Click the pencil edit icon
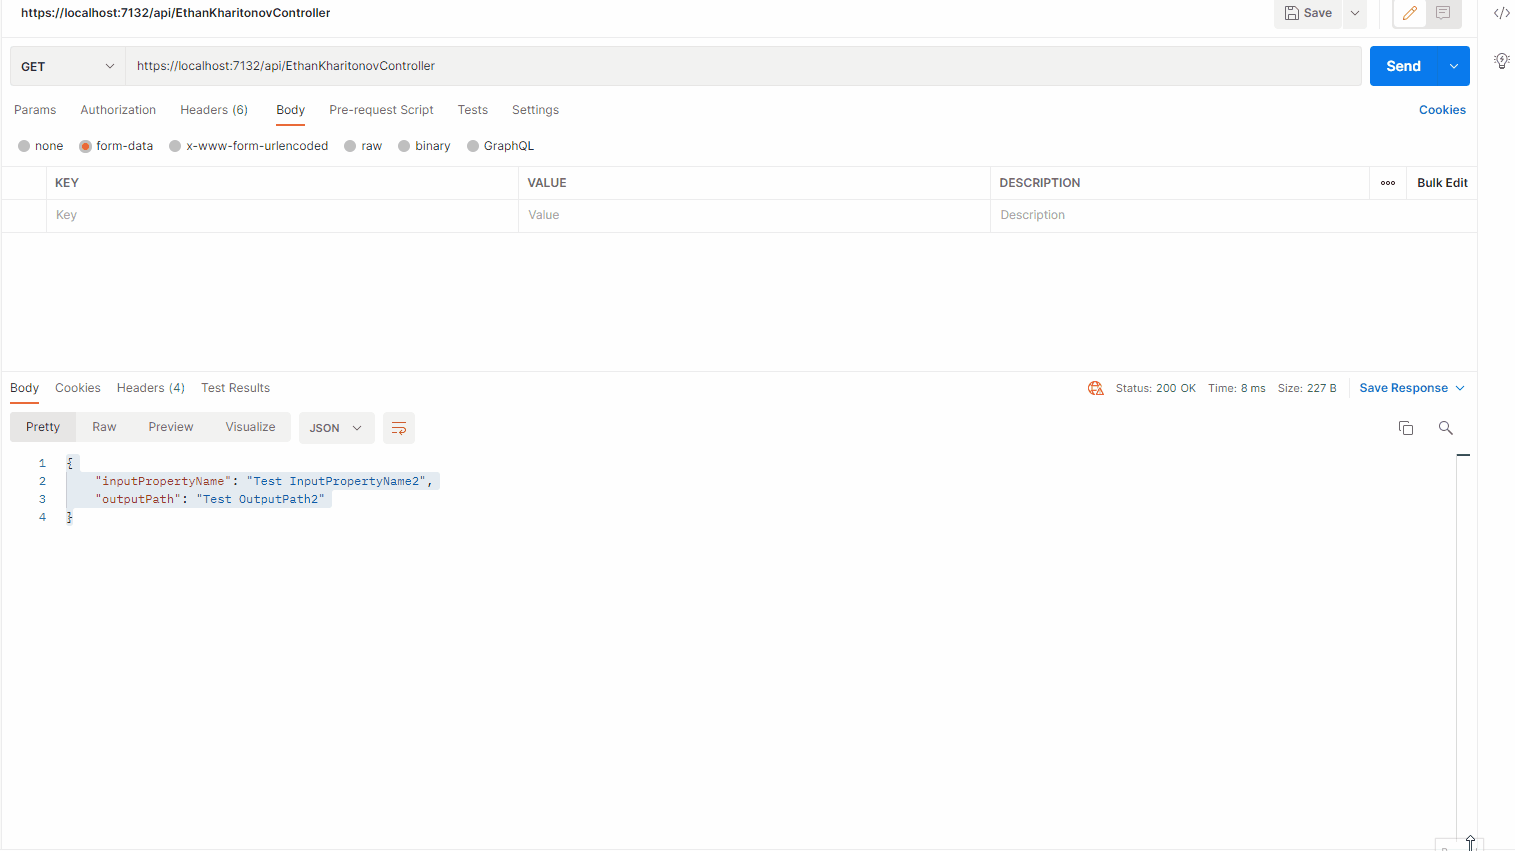 click(1409, 13)
